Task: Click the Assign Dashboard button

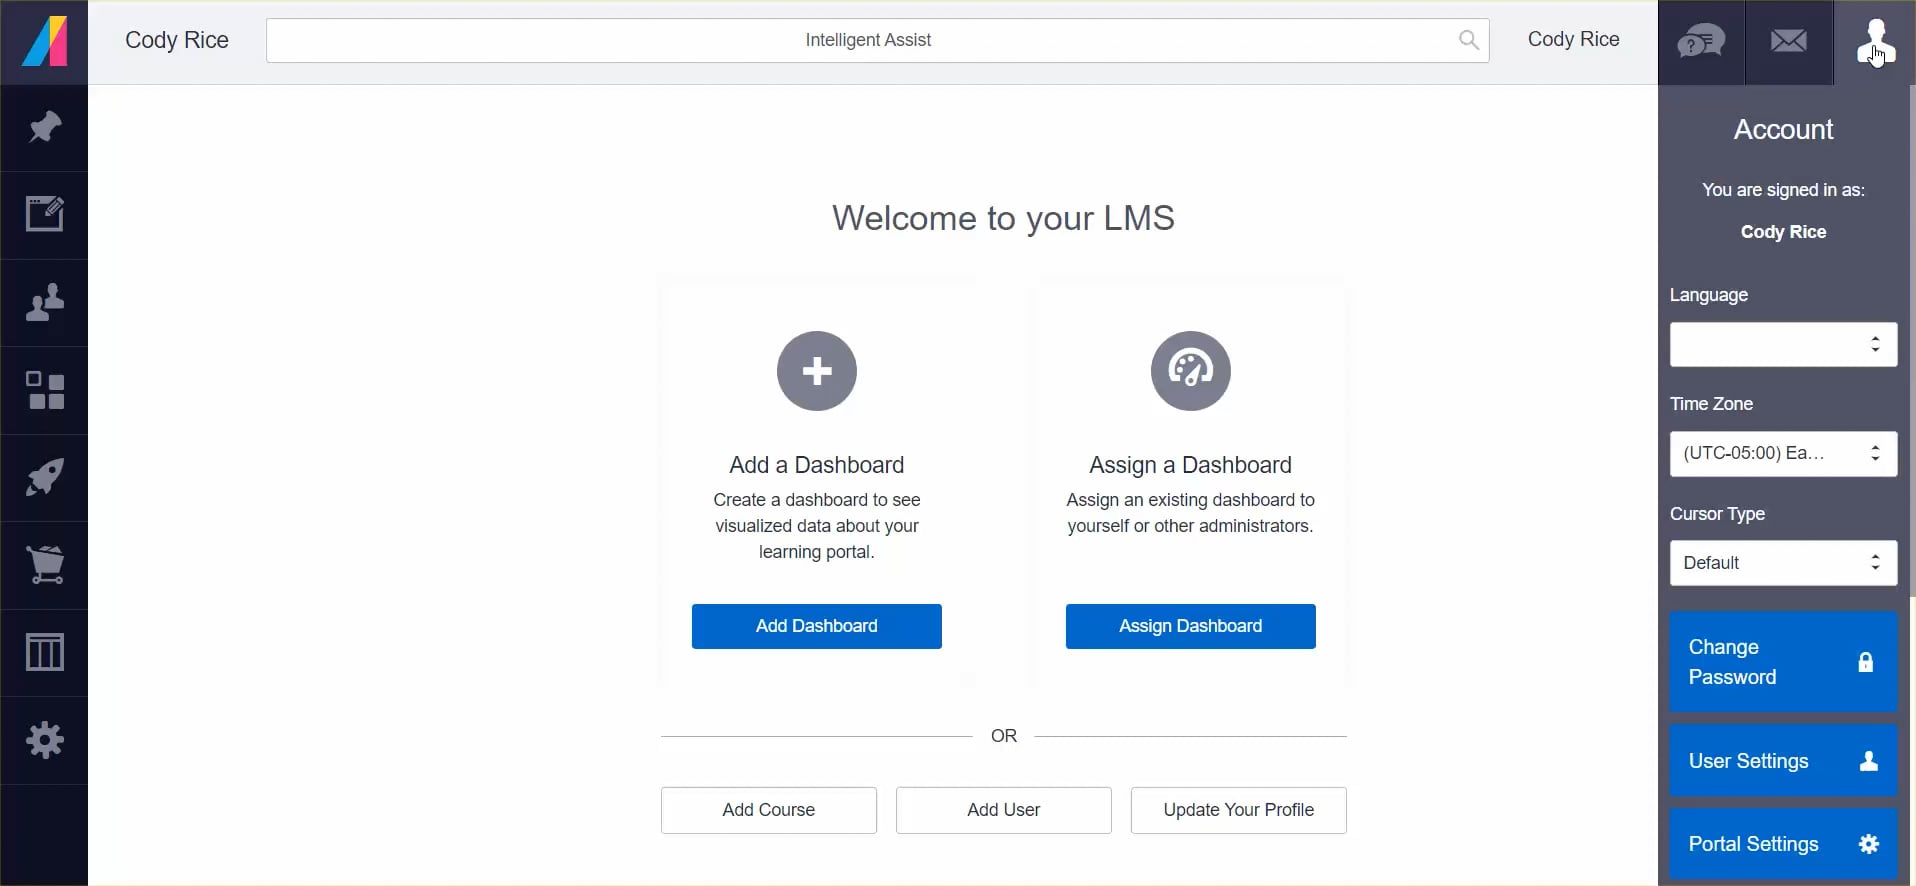Action: [1190, 626]
